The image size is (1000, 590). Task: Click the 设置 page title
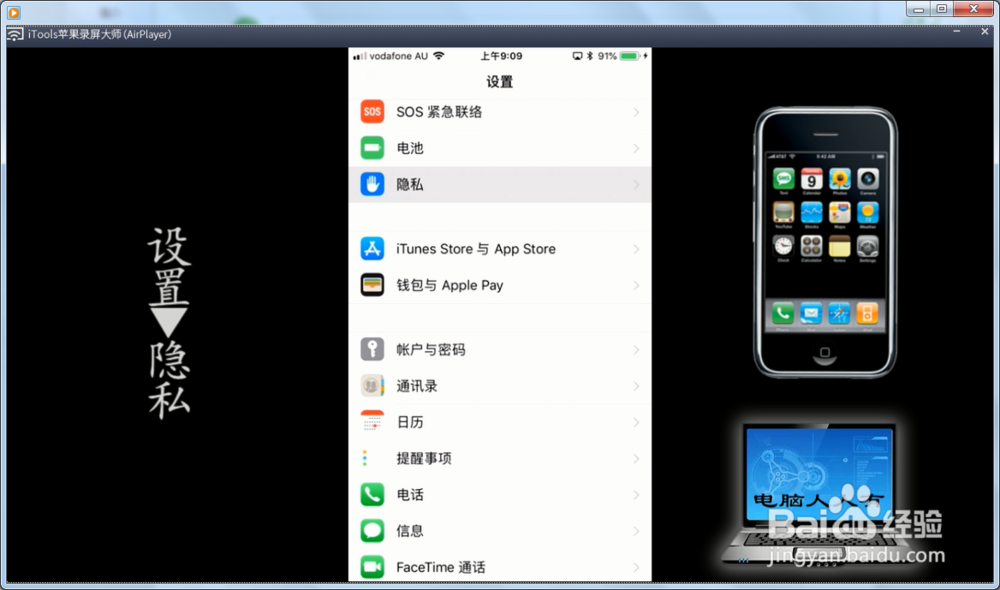click(499, 82)
